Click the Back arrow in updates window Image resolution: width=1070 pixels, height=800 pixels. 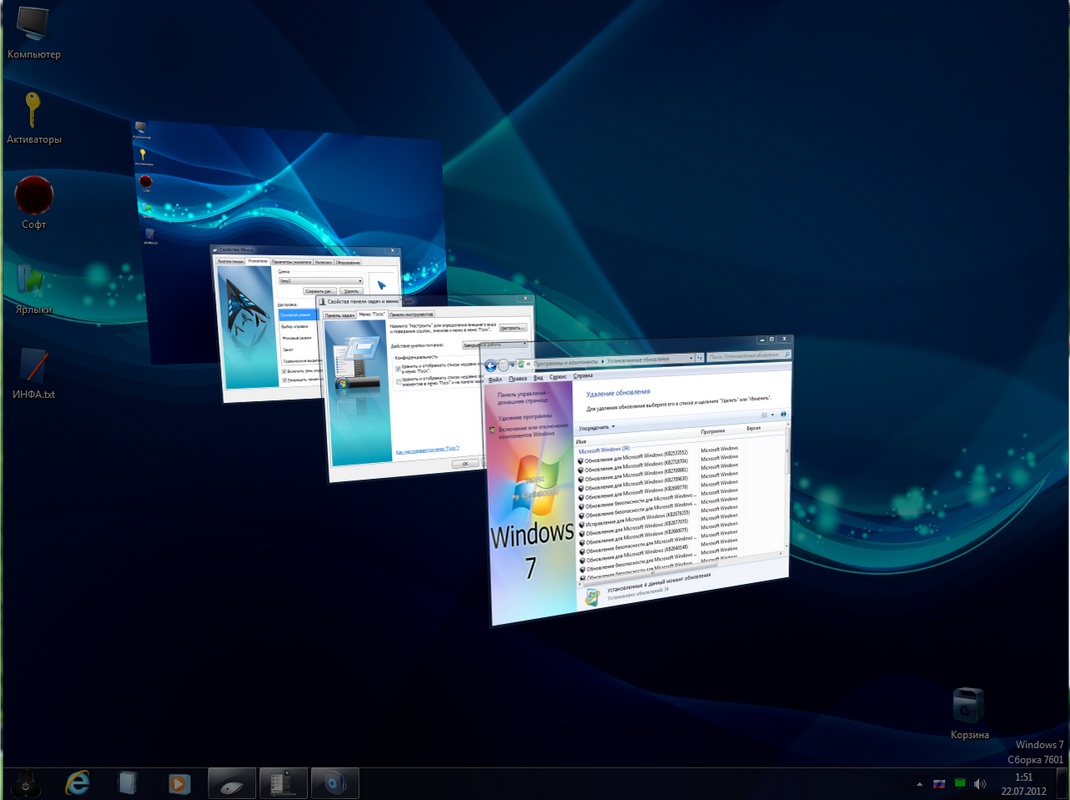(490, 367)
